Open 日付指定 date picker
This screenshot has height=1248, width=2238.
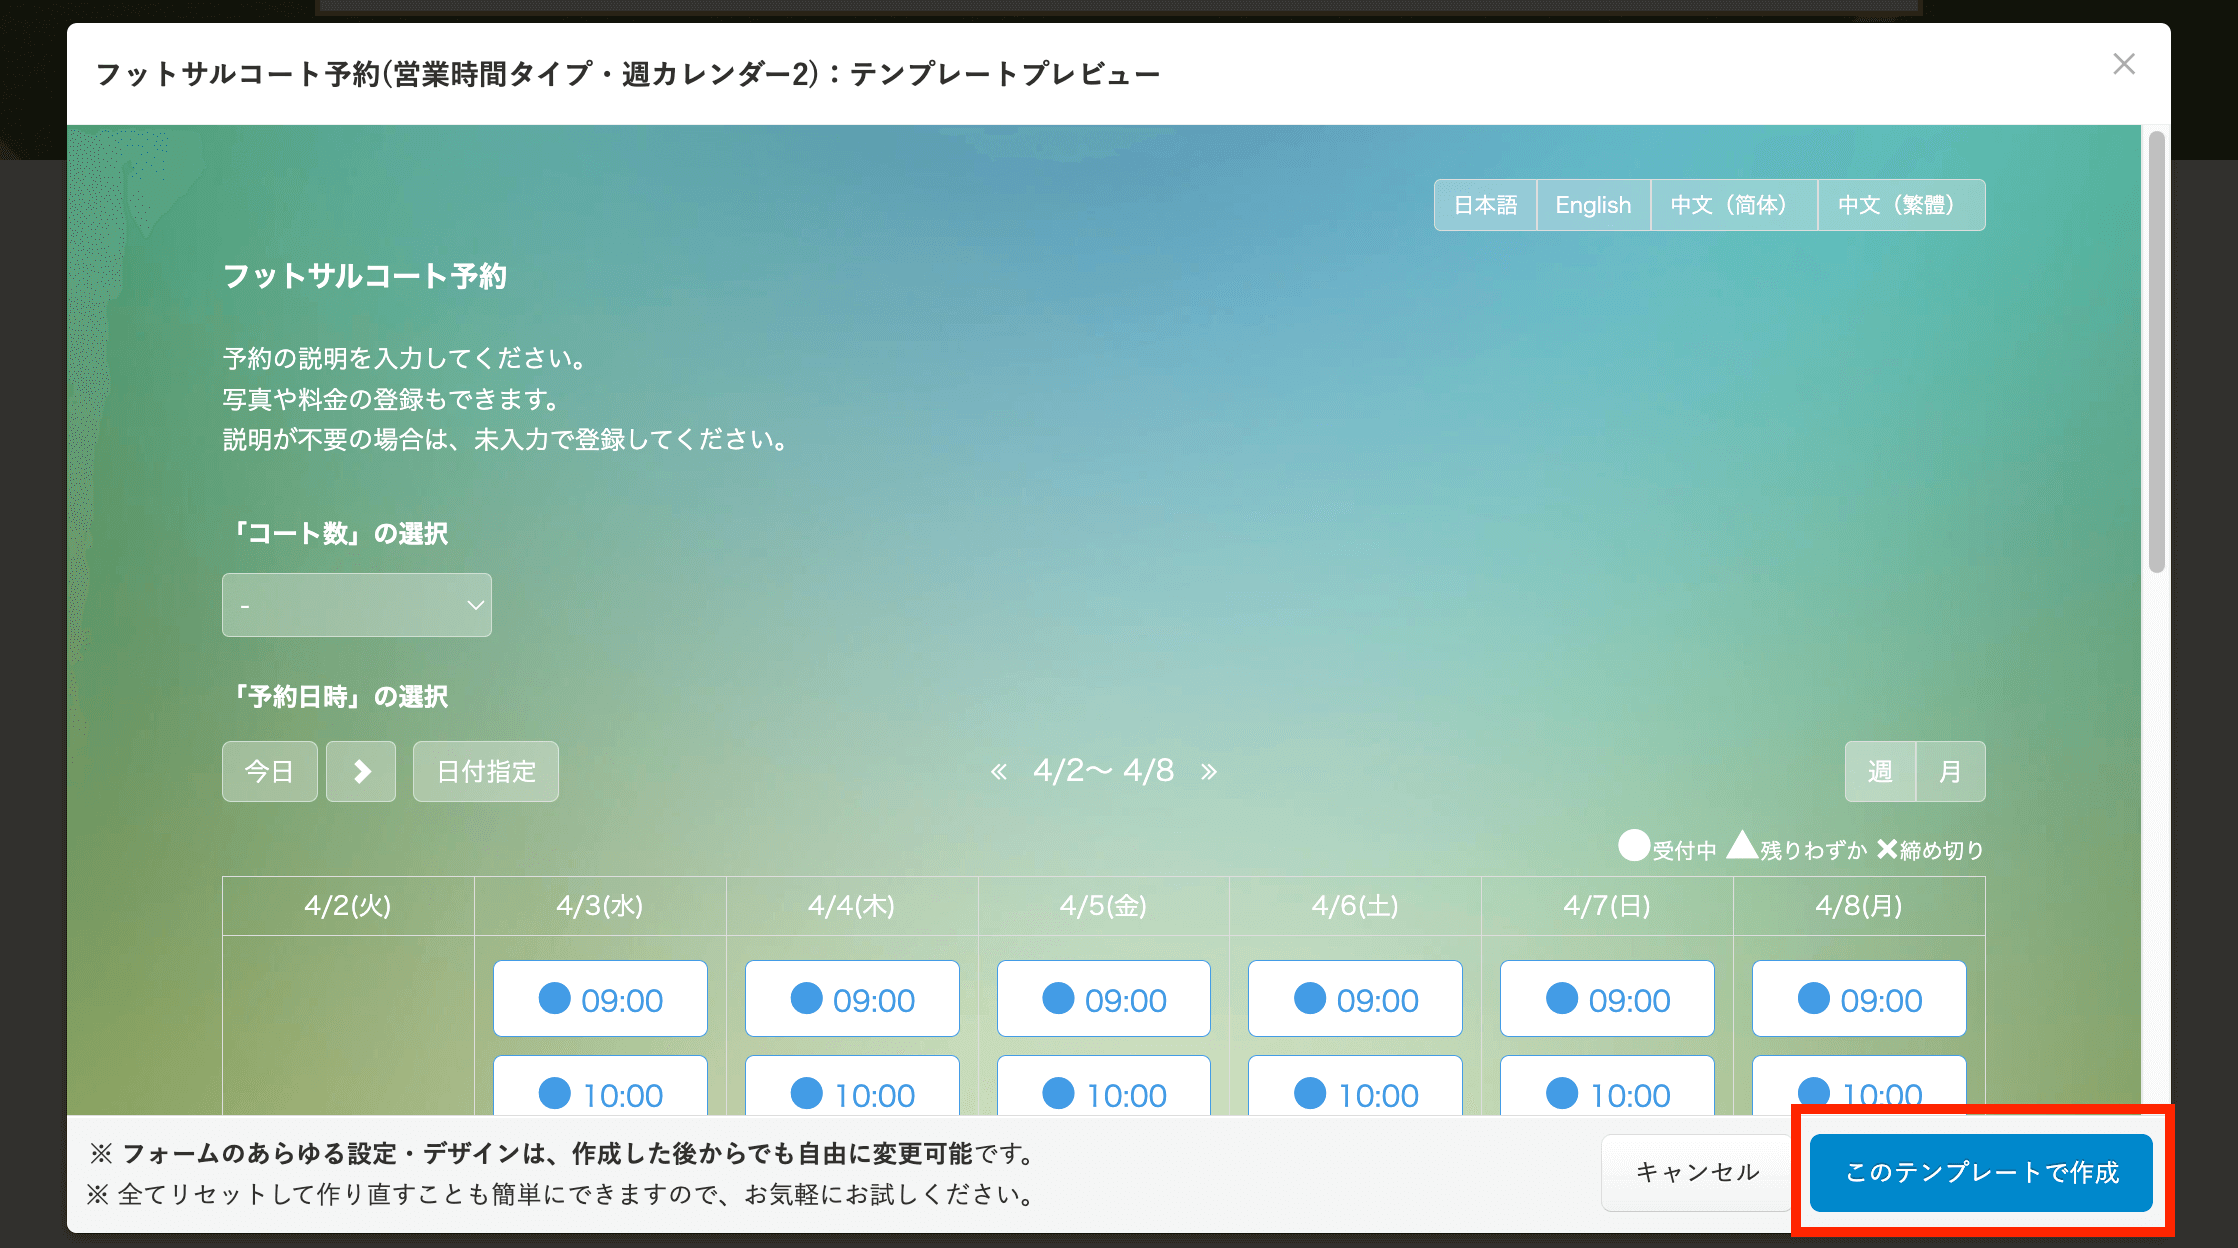(x=486, y=771)
